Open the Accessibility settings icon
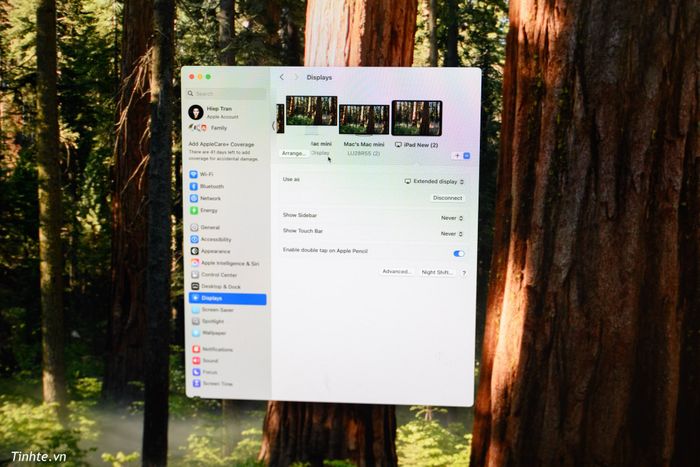The height and width of the screenshot is (467, 700). pos(195,239)
